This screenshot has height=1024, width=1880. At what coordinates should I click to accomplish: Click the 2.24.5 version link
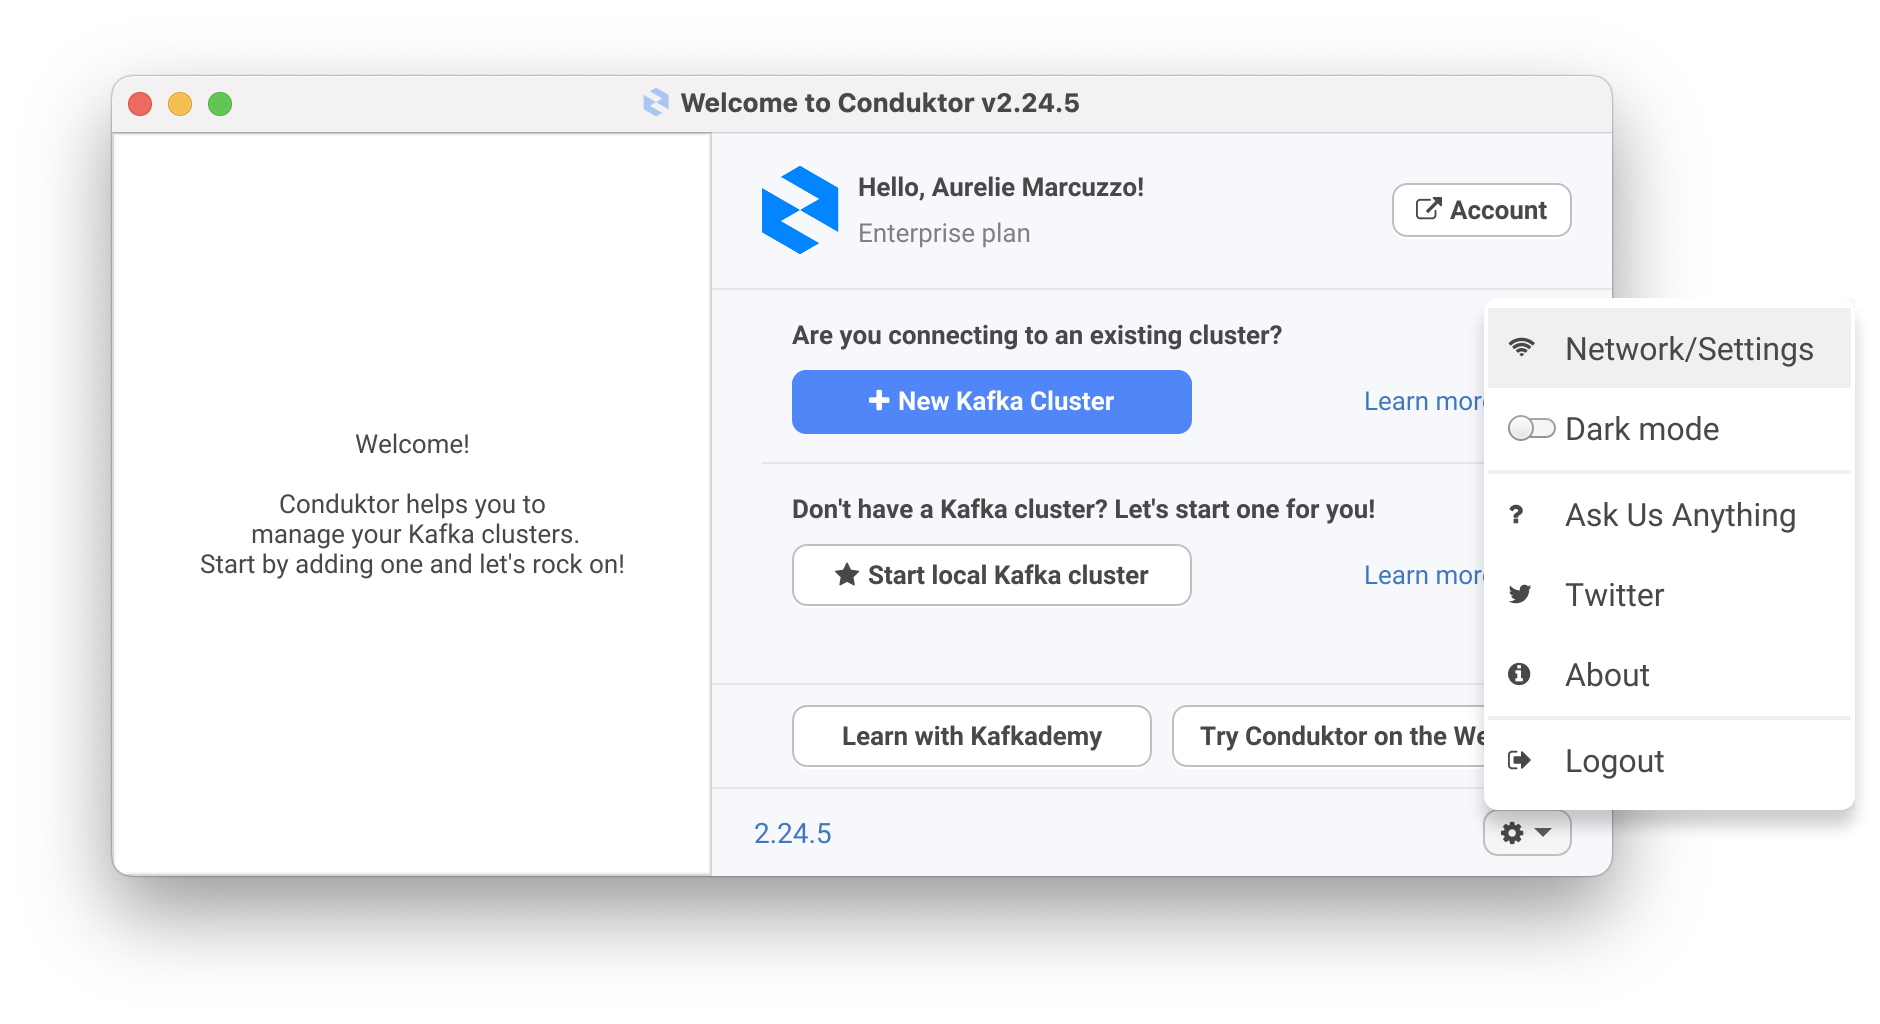[x=792, y=833]
